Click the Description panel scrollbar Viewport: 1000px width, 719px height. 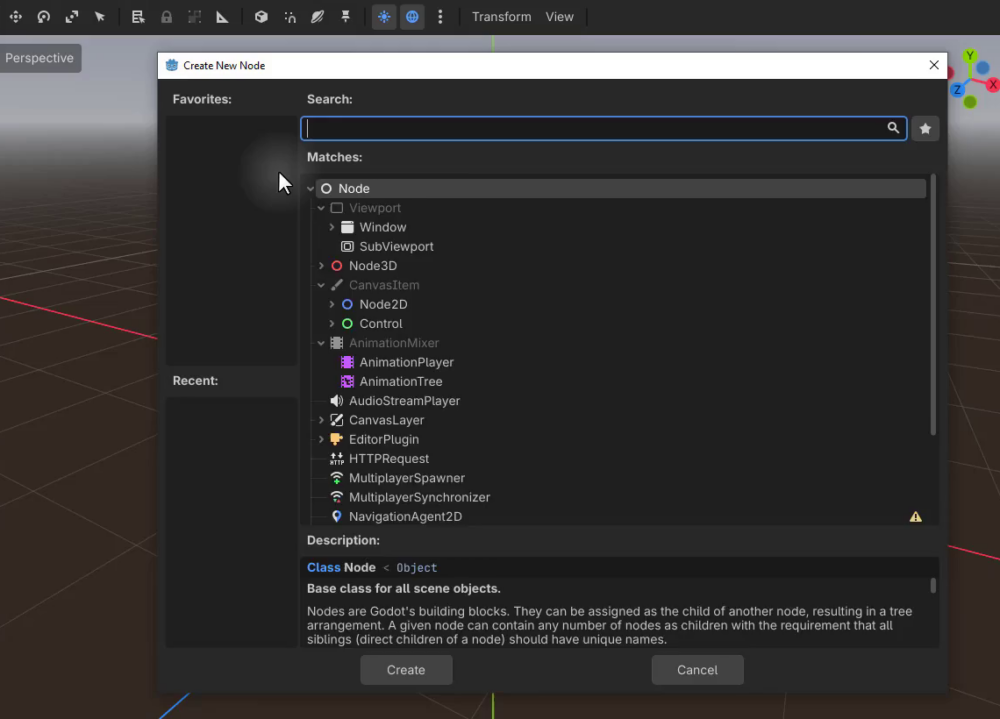click(x=933, y=586)
